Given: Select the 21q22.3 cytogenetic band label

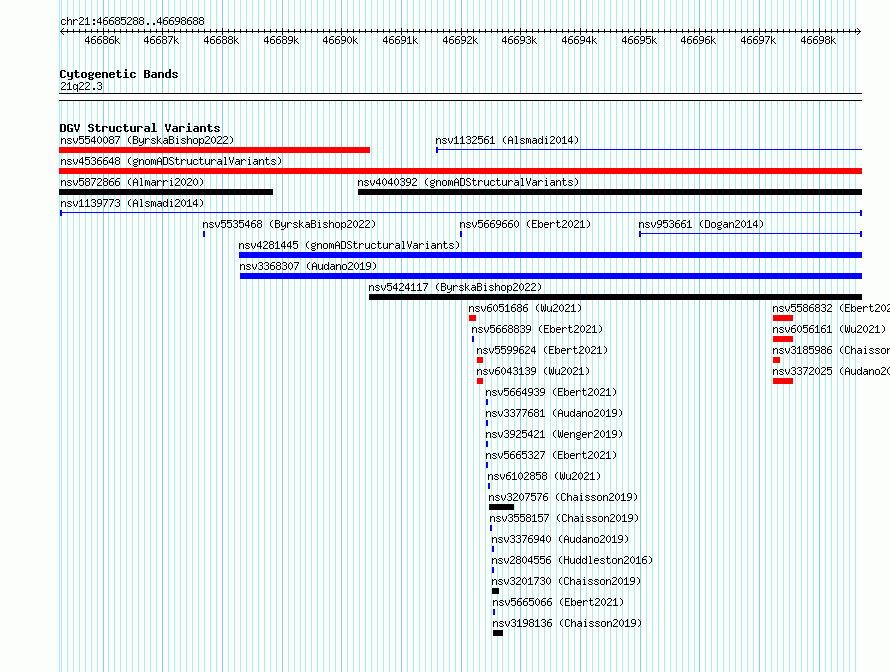Looking at the screenshot, I should click(81, 86).
